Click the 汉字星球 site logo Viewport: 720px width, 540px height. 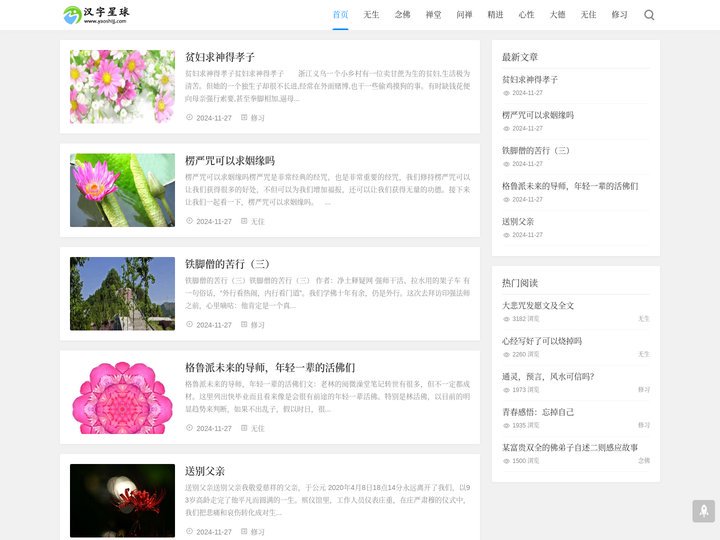[x=96, y=15]
